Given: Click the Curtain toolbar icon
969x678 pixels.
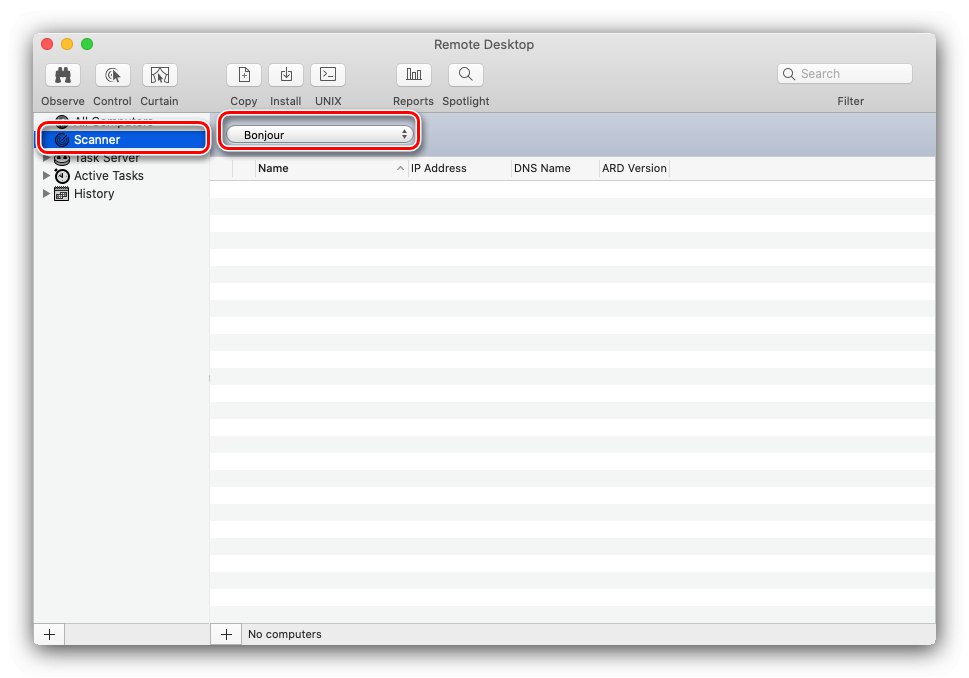Looking at the screenshot, I should point(159,75).
